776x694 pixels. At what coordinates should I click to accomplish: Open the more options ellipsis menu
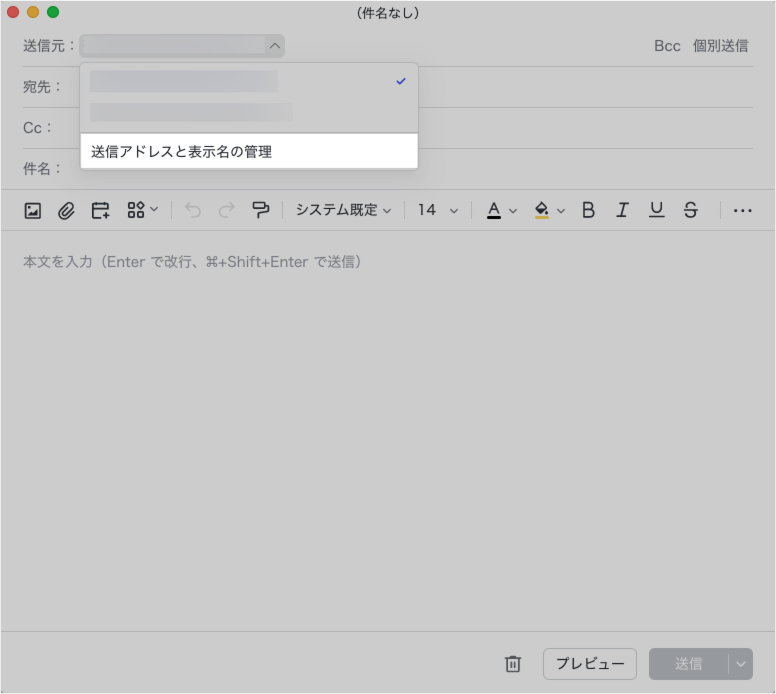(742, 210)
